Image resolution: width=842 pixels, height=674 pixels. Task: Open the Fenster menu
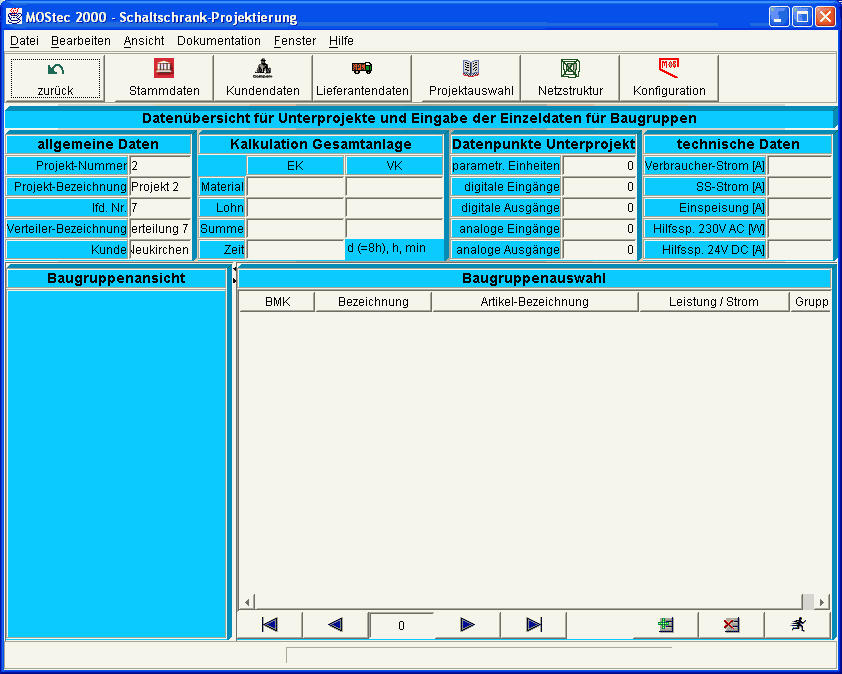pos(294,41)
